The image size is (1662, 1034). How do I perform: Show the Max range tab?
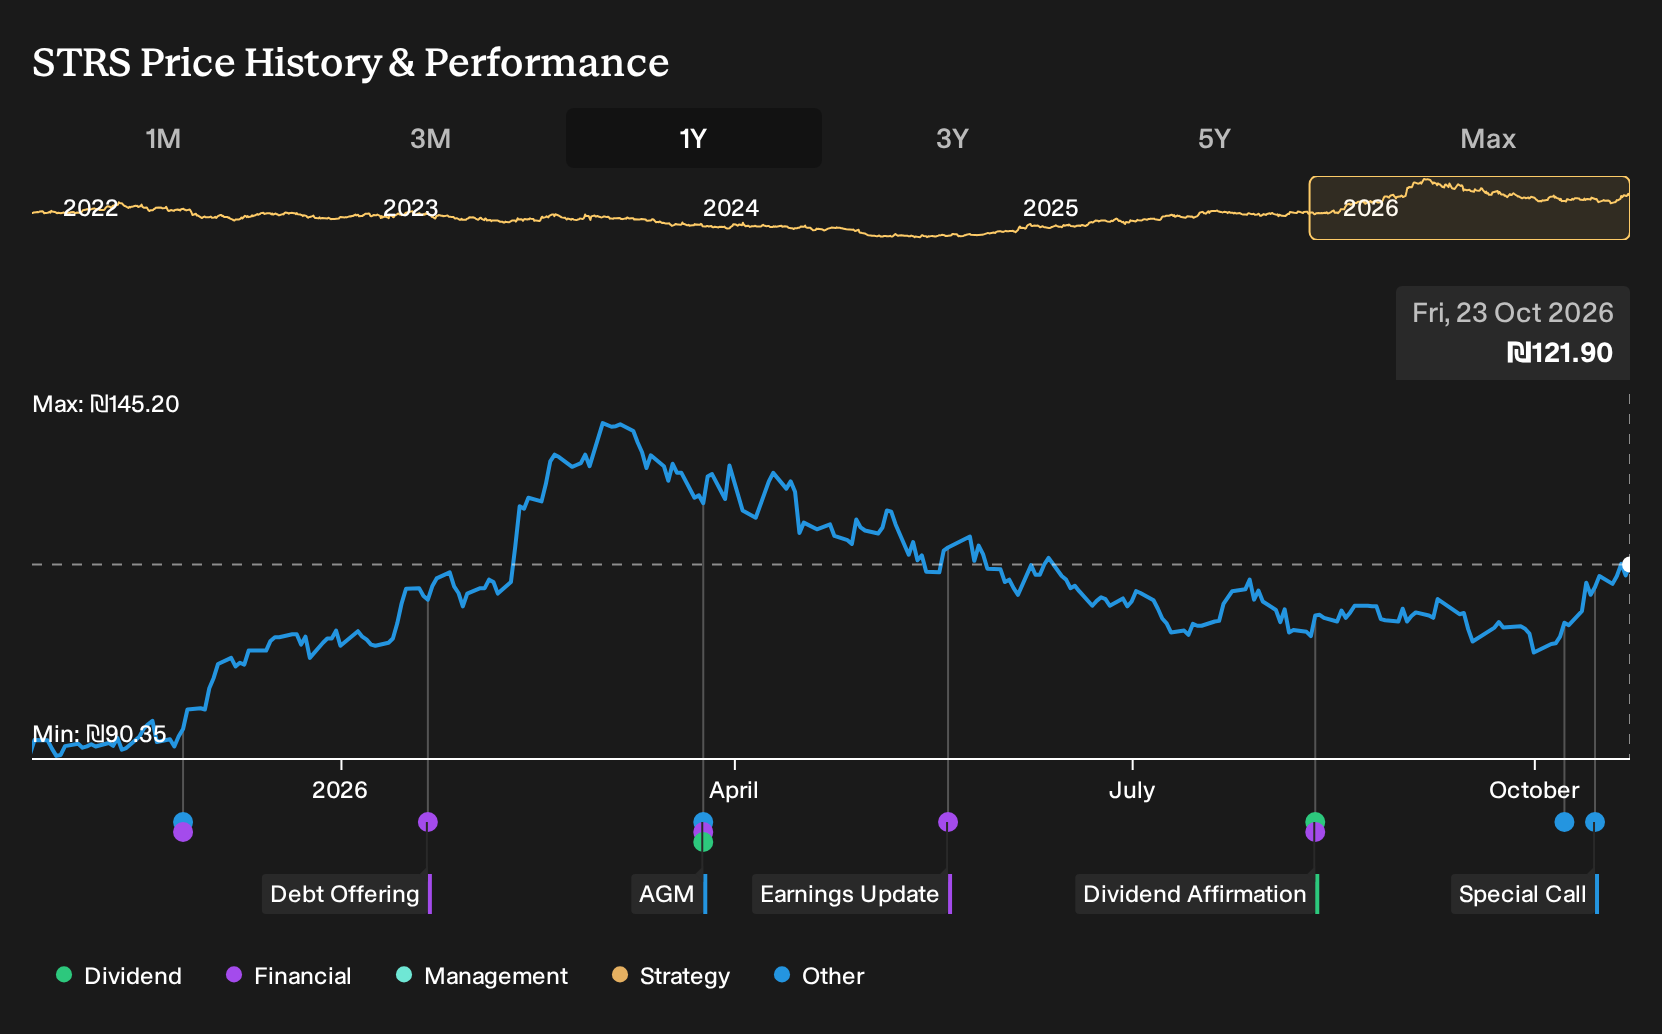(1488, 138)
